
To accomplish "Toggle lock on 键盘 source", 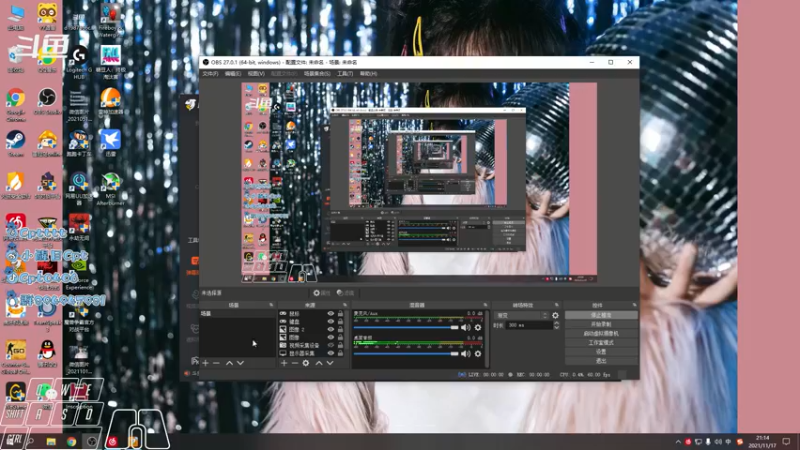I will (340, 322).
